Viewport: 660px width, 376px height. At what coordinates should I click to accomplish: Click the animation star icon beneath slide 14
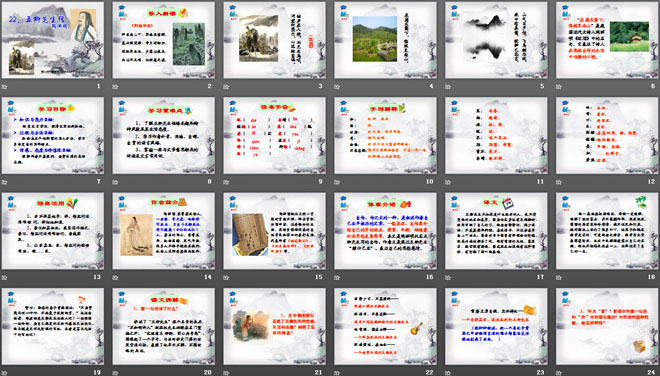pyautogui.click(x=115, y=277)
